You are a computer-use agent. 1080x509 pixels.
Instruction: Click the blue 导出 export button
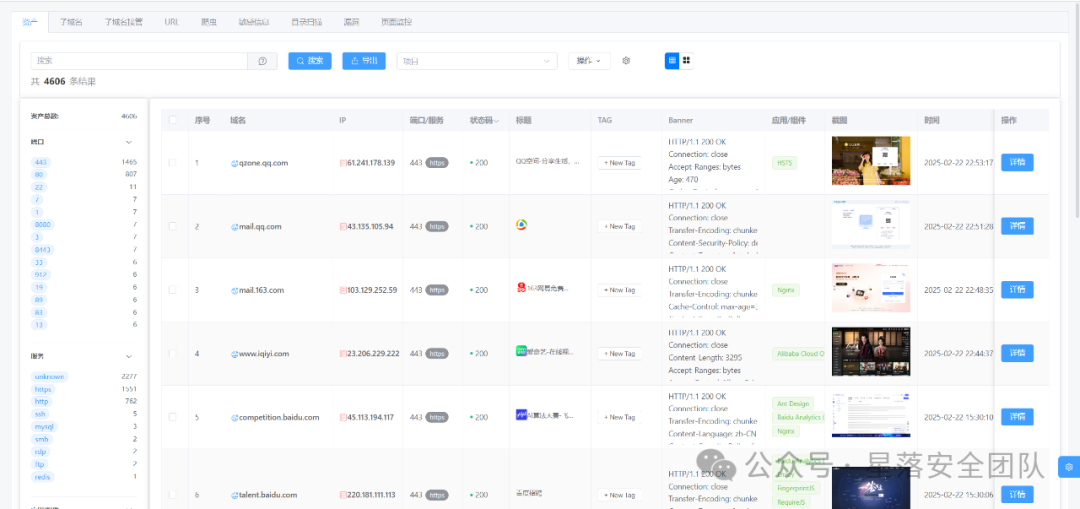point(364,61)
